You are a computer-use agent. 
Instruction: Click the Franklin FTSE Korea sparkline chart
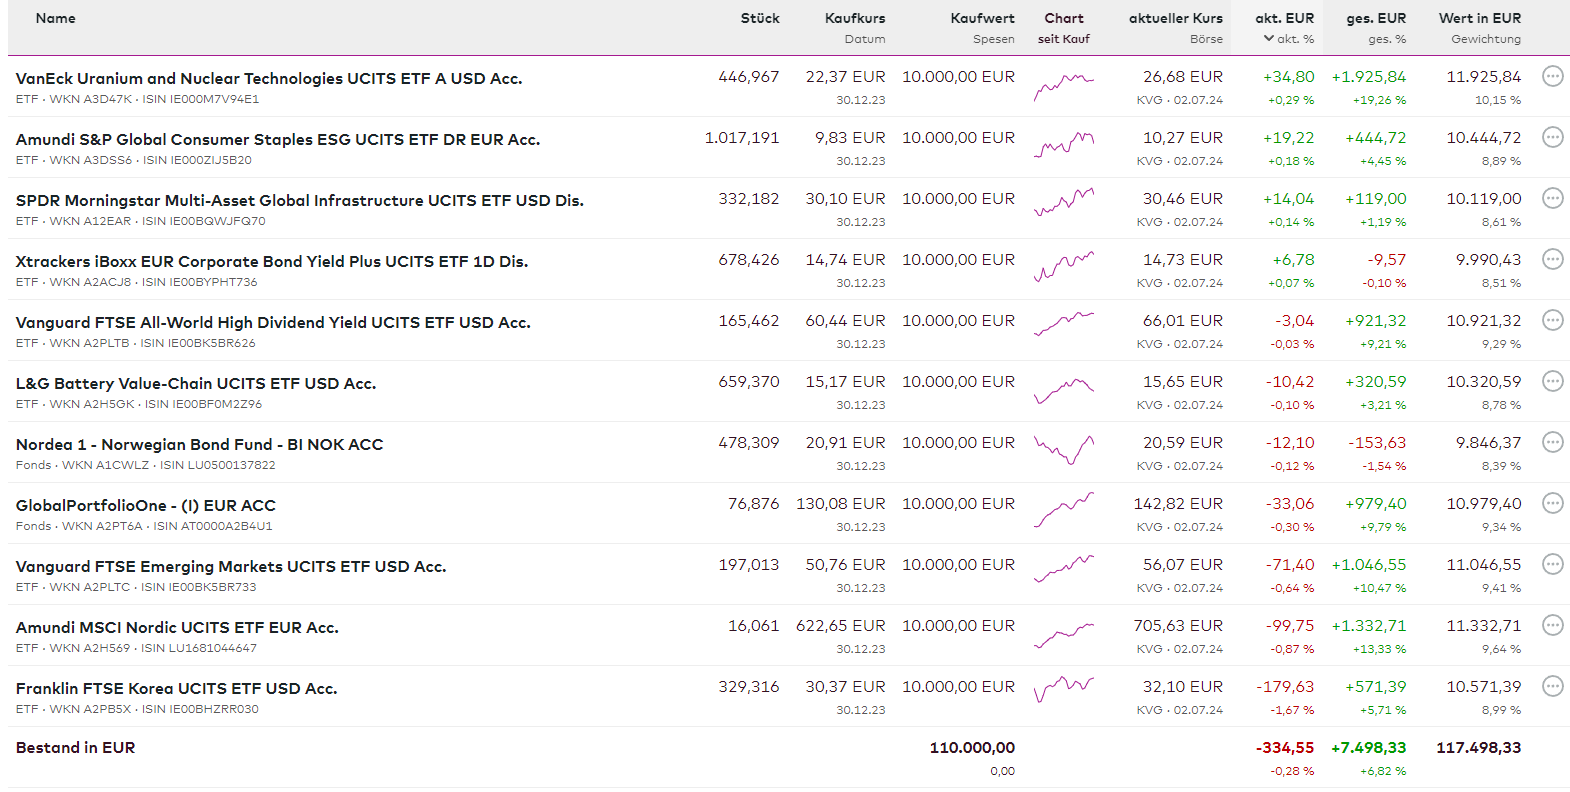1063,689
